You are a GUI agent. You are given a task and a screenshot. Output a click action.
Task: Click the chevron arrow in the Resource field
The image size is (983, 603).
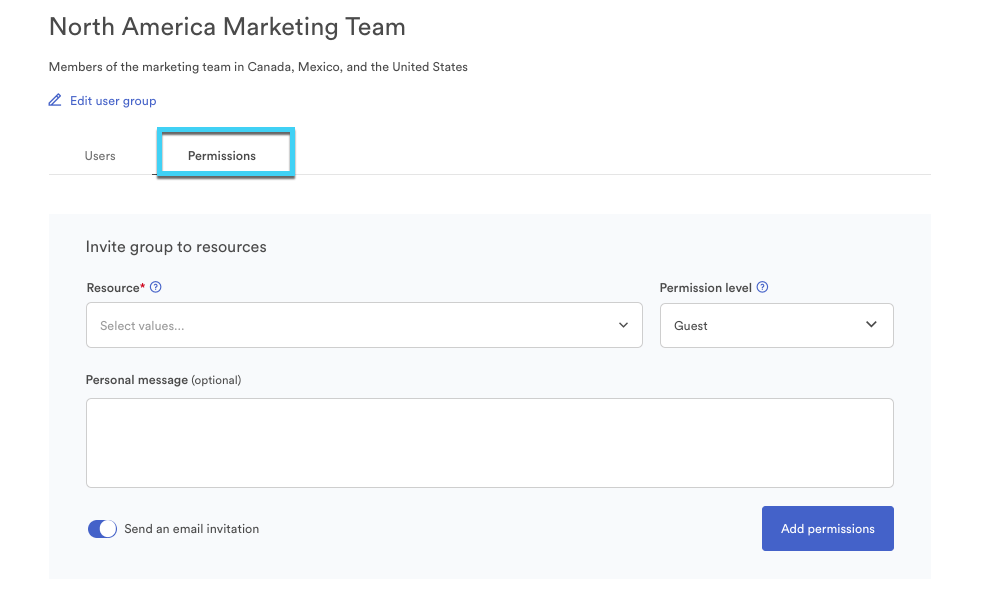623,325
